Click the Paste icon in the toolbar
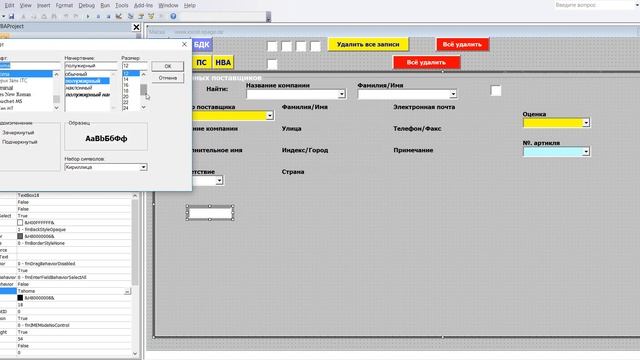Viewport: 640px width, 360px height. [x=44, y=16]
